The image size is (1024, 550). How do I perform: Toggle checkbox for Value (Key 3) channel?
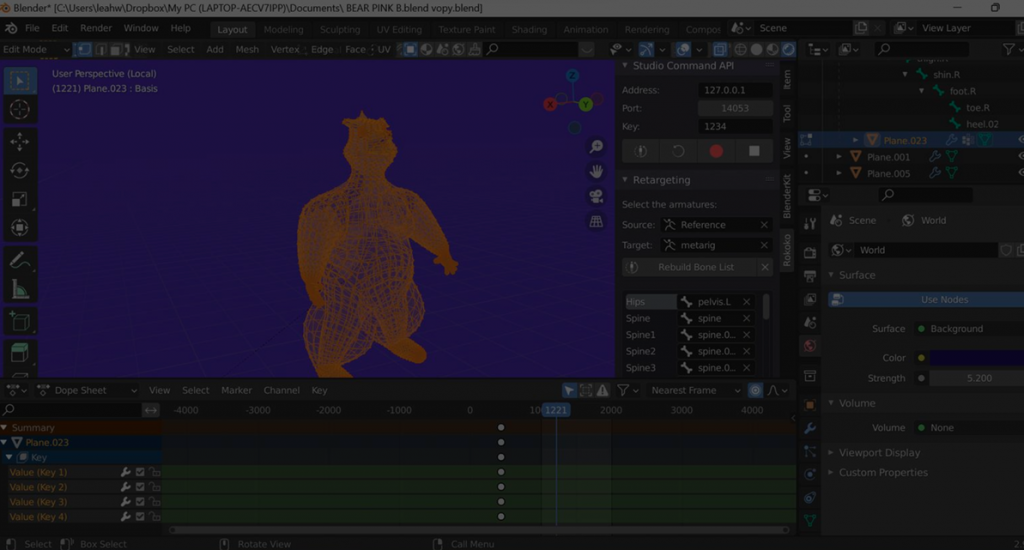point(140,502)
